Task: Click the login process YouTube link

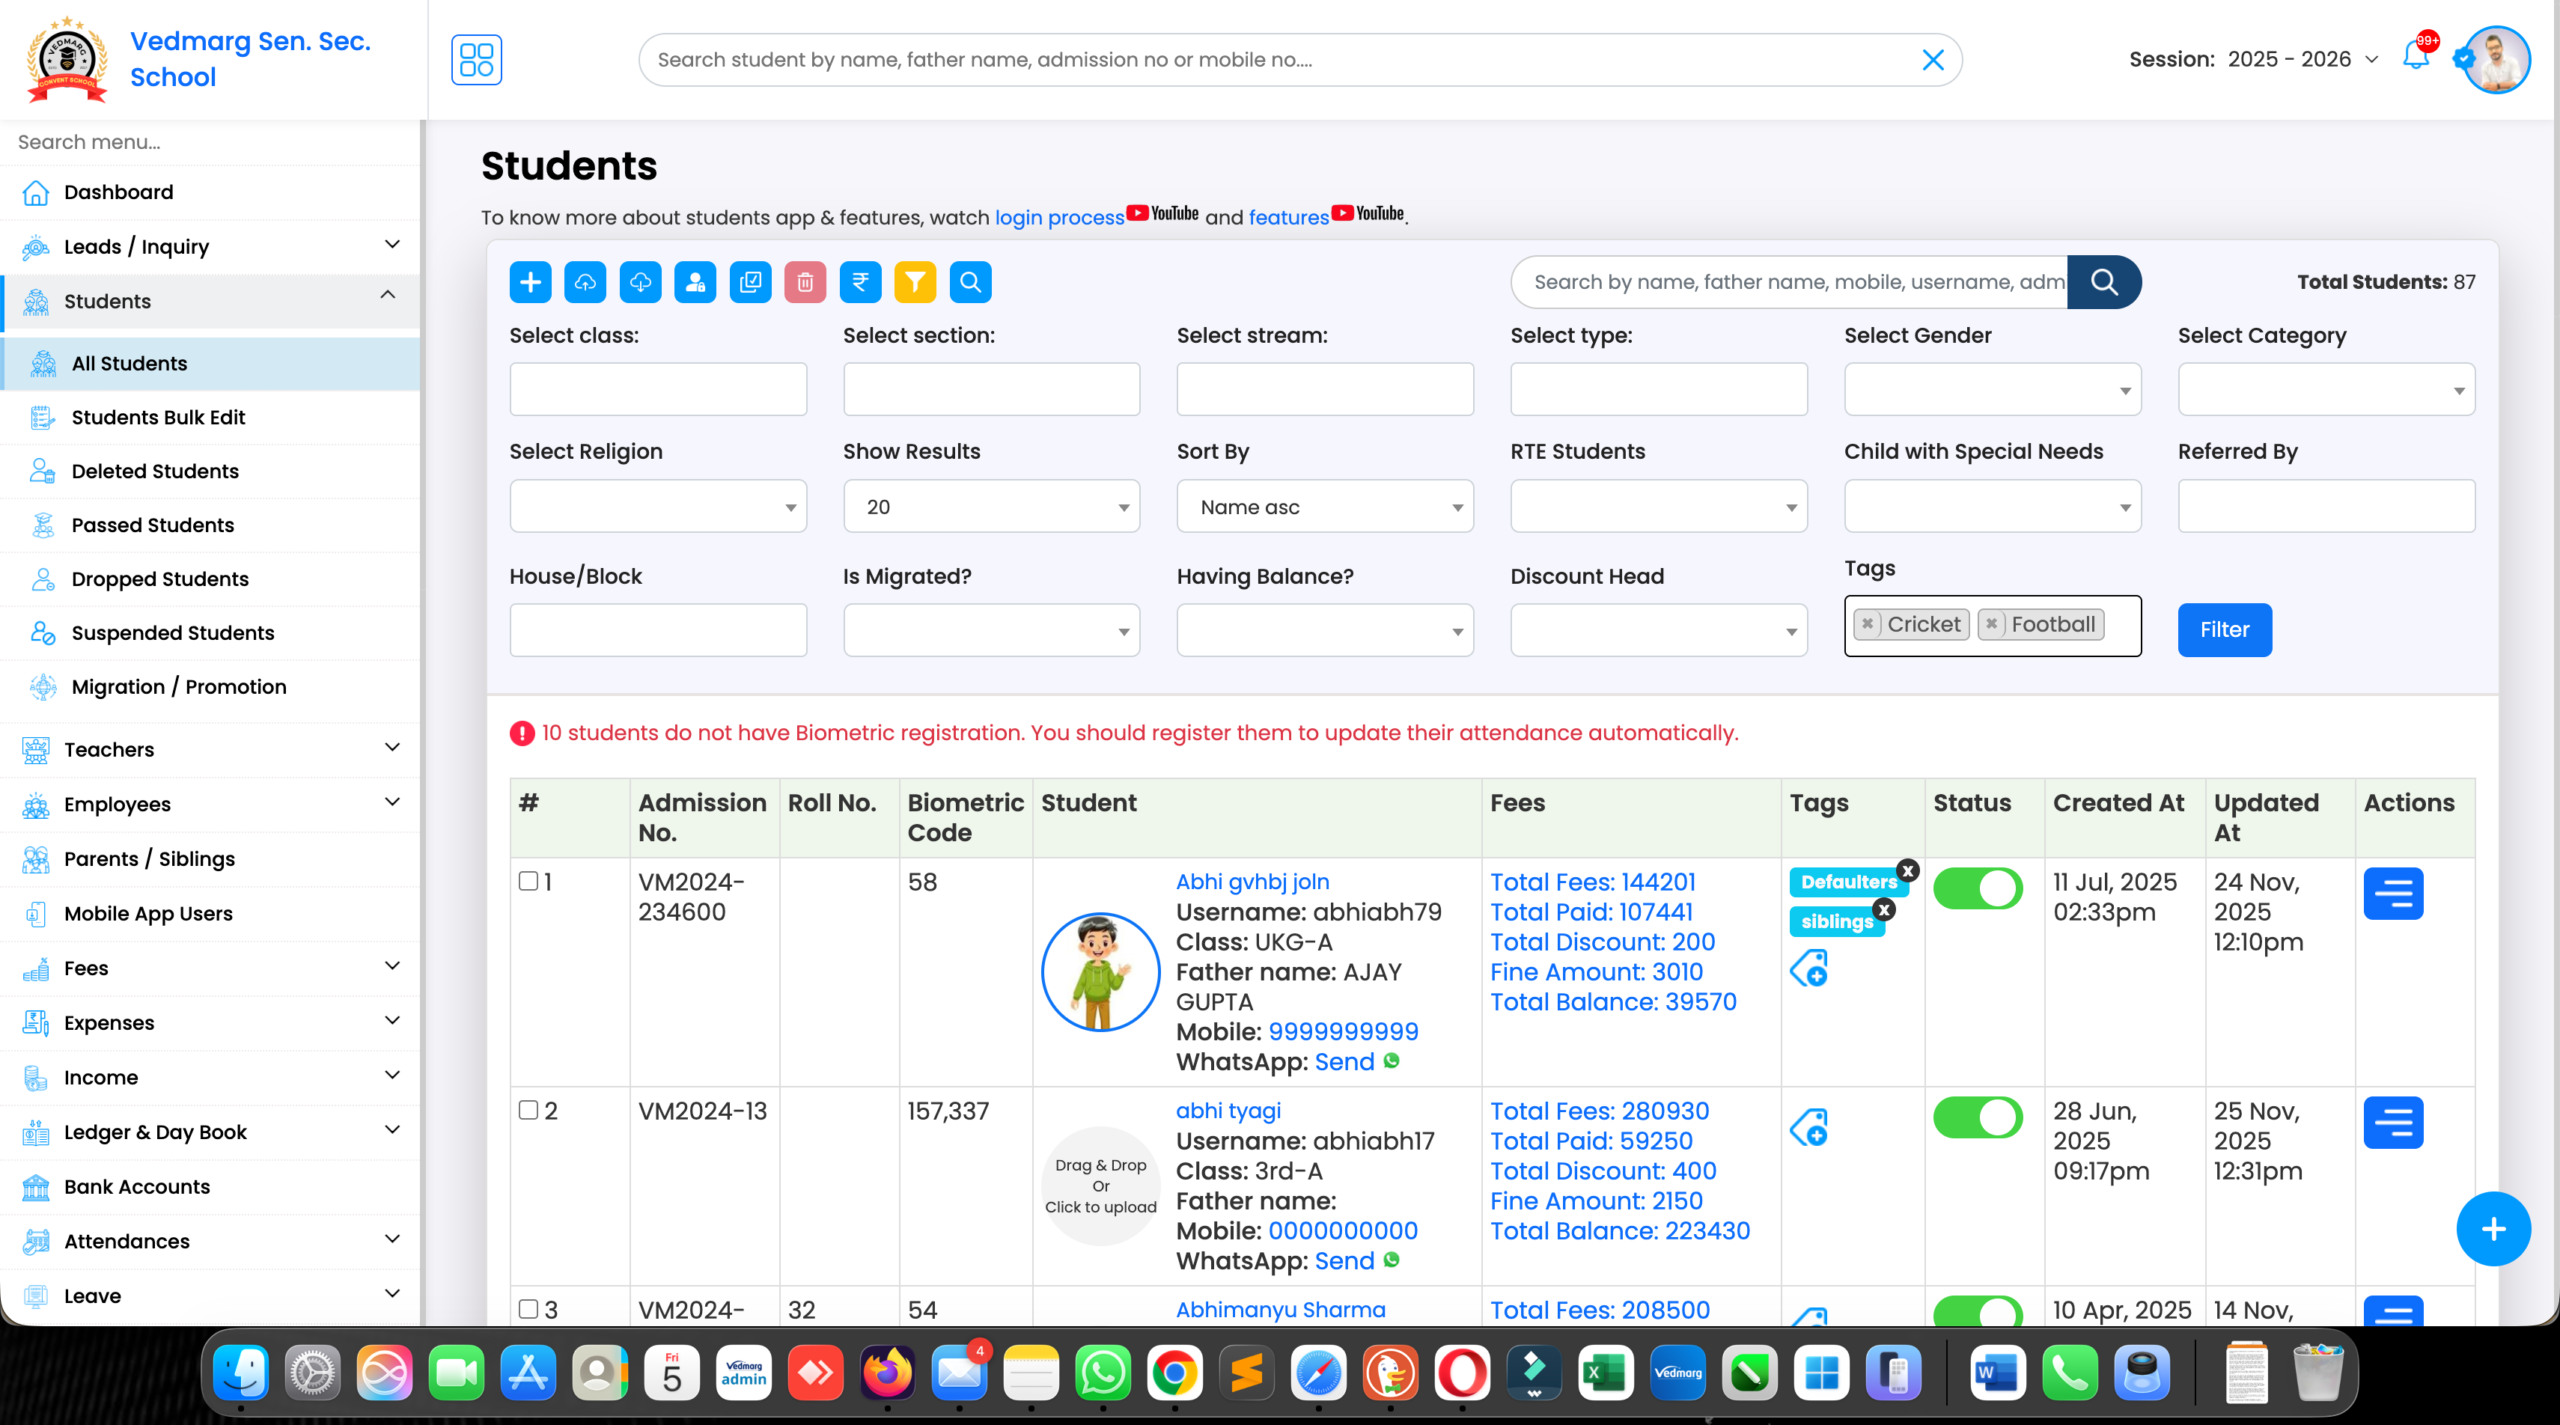Action: click(x=1059, y=217)
